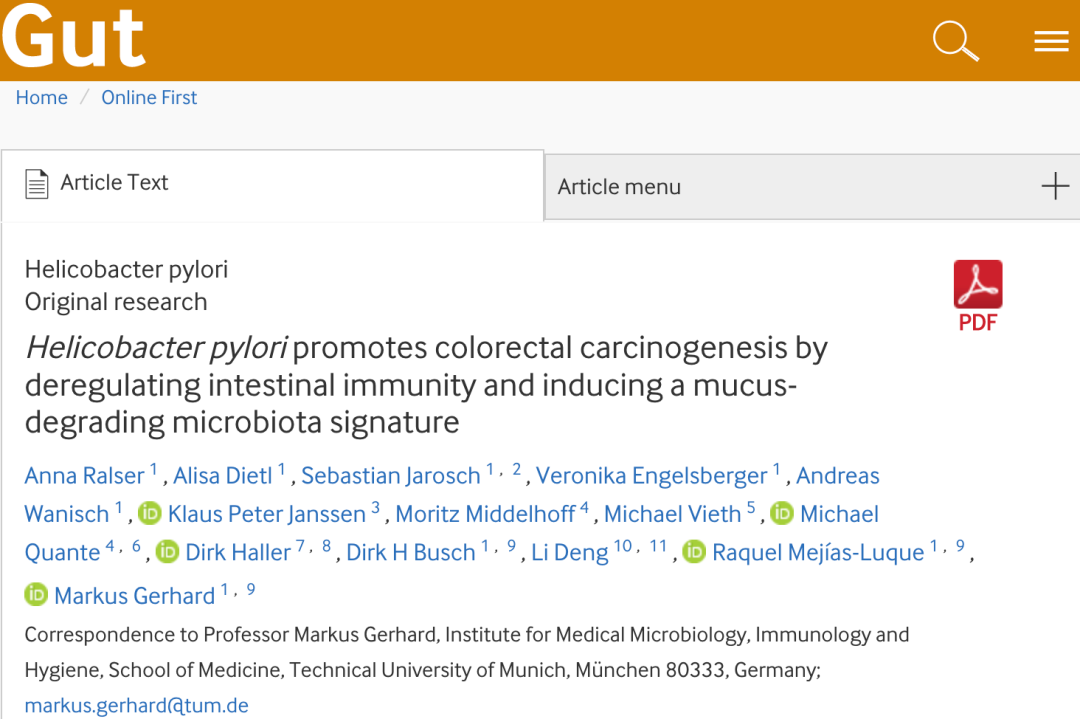The width and height of the screenshot is (1080, 719).
Task: Expand the Article menu plus sign
Action: tap(1055, 186)
